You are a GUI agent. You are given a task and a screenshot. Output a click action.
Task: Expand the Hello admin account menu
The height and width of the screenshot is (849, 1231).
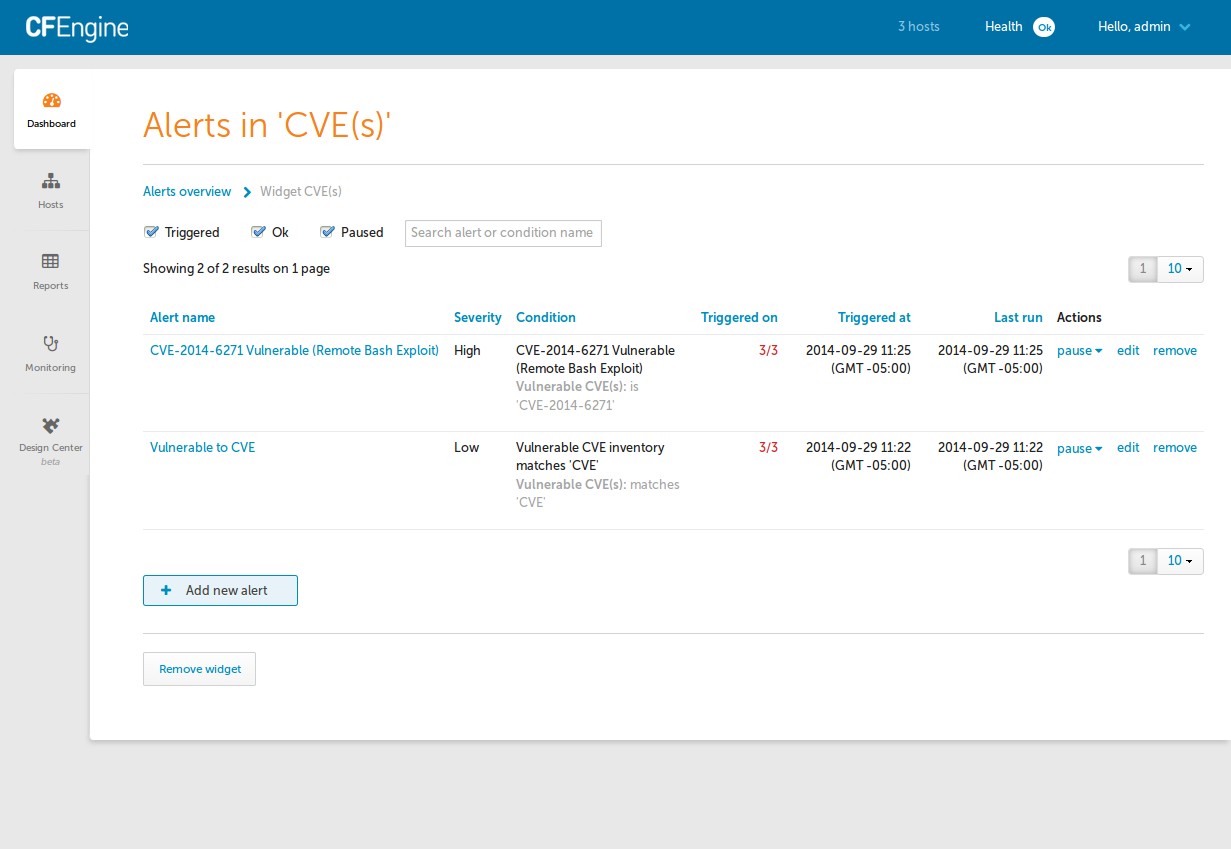coord(1143,27)
